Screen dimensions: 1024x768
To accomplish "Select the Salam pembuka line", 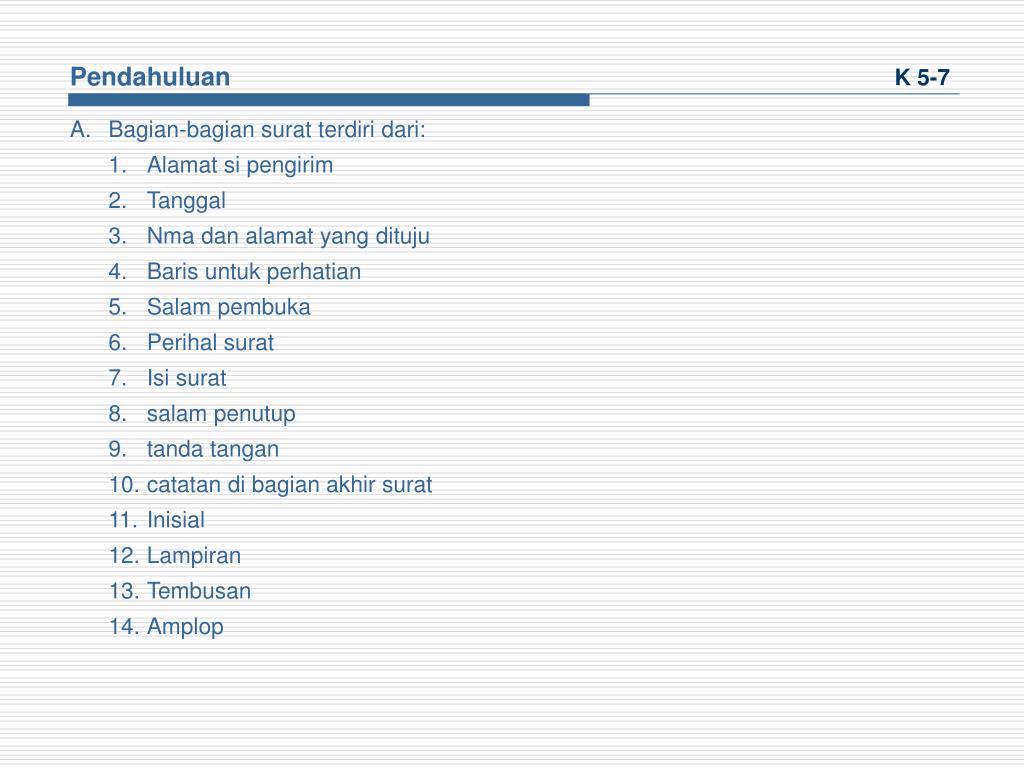I will pos(229,307).
